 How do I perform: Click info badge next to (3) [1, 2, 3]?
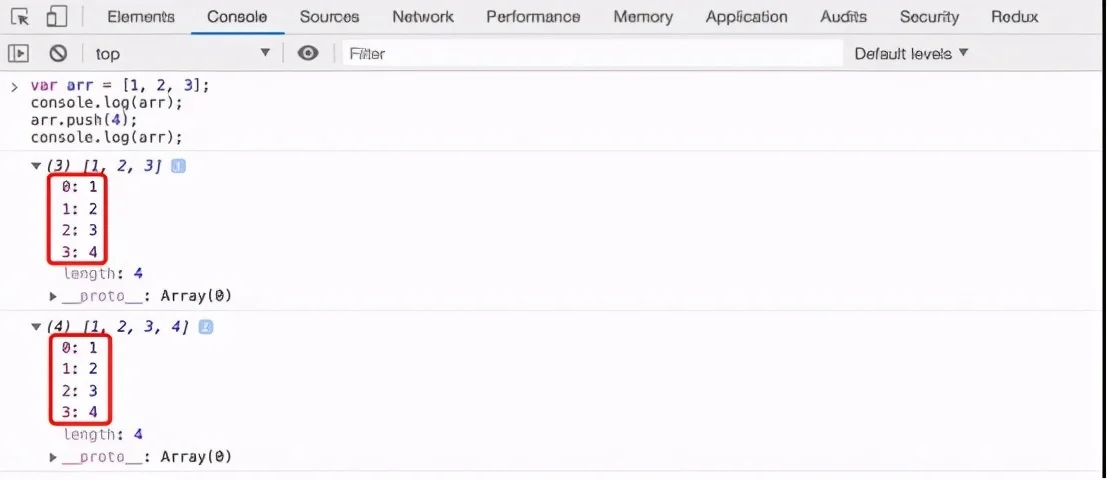178,166
